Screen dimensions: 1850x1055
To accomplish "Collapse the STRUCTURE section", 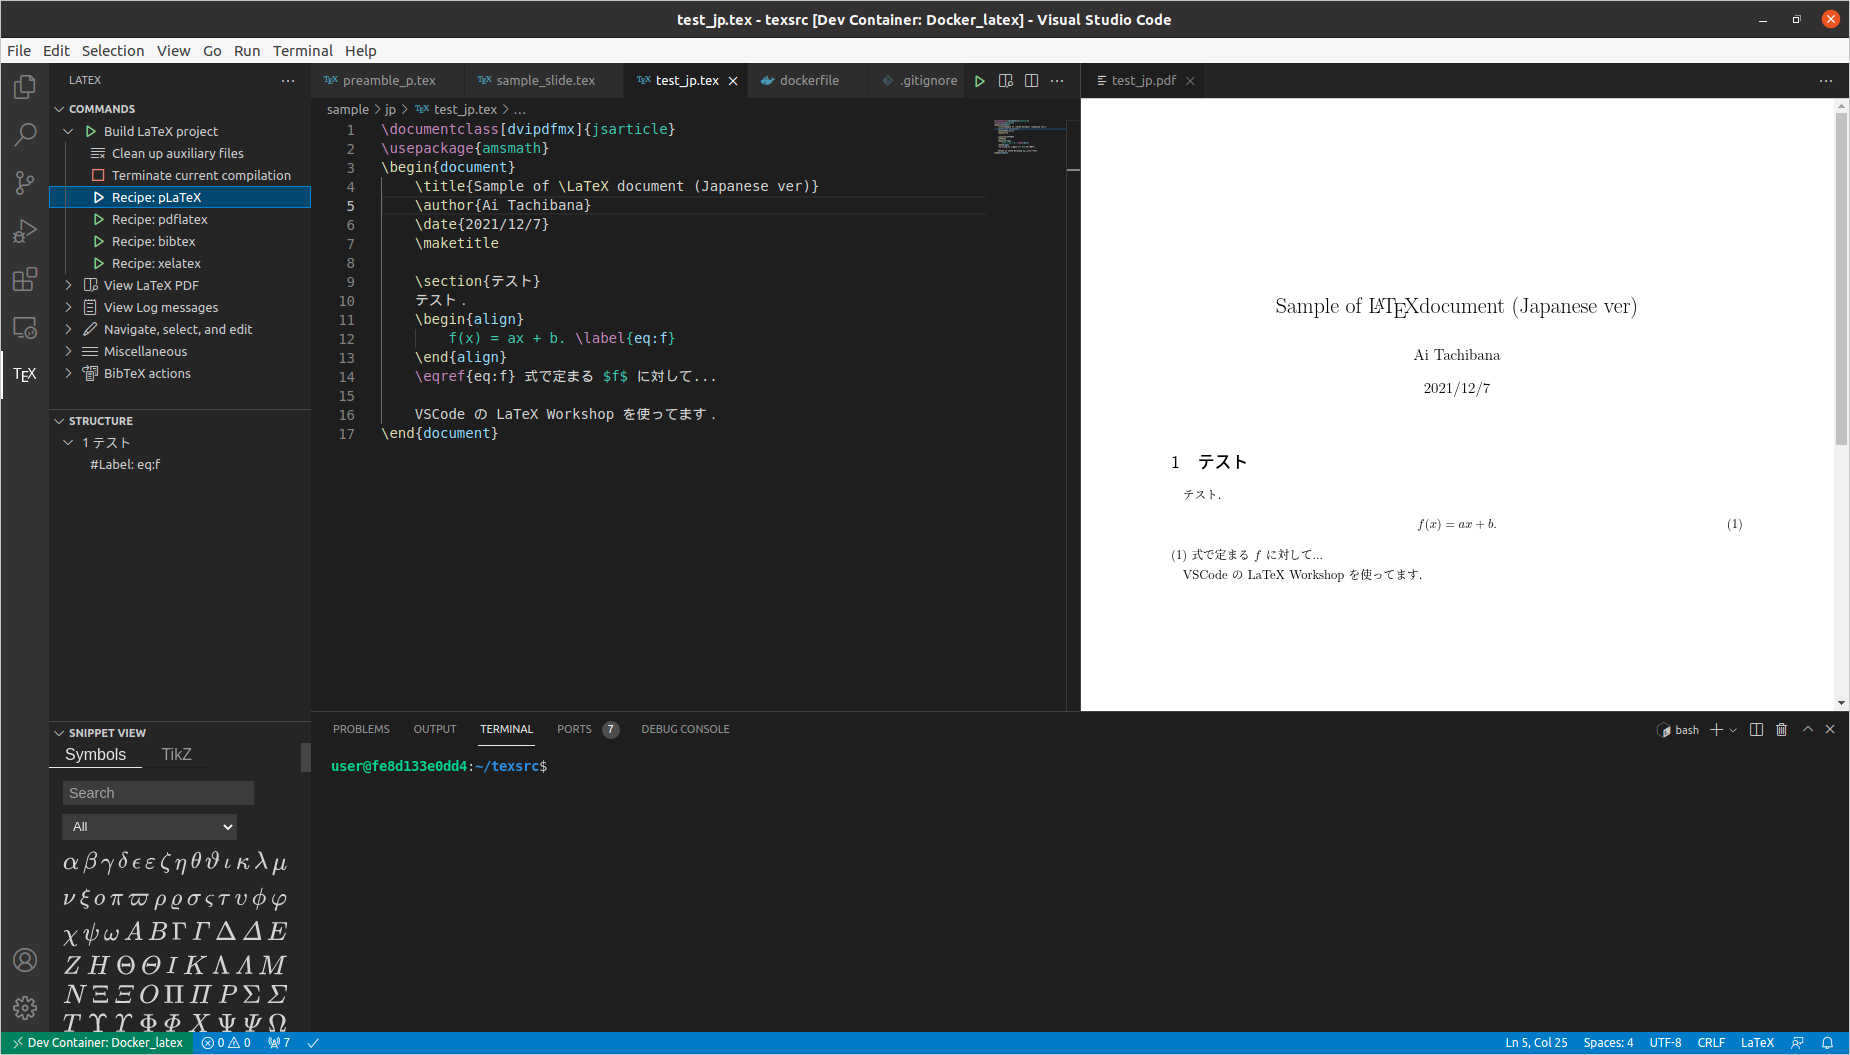I will point(59,421).
